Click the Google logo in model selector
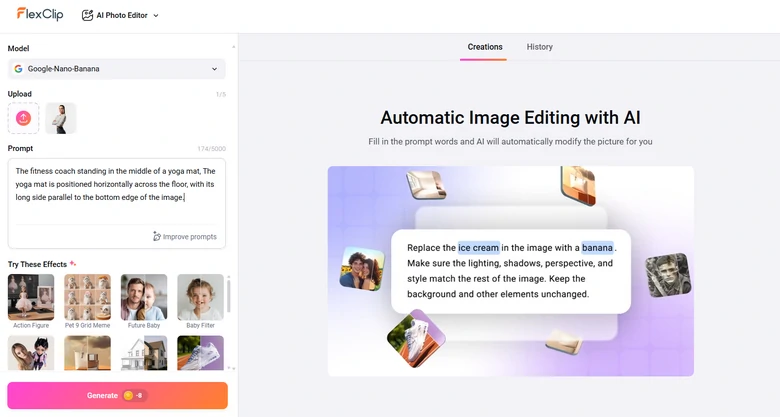780x417 pixels. [x=18, y=69]
